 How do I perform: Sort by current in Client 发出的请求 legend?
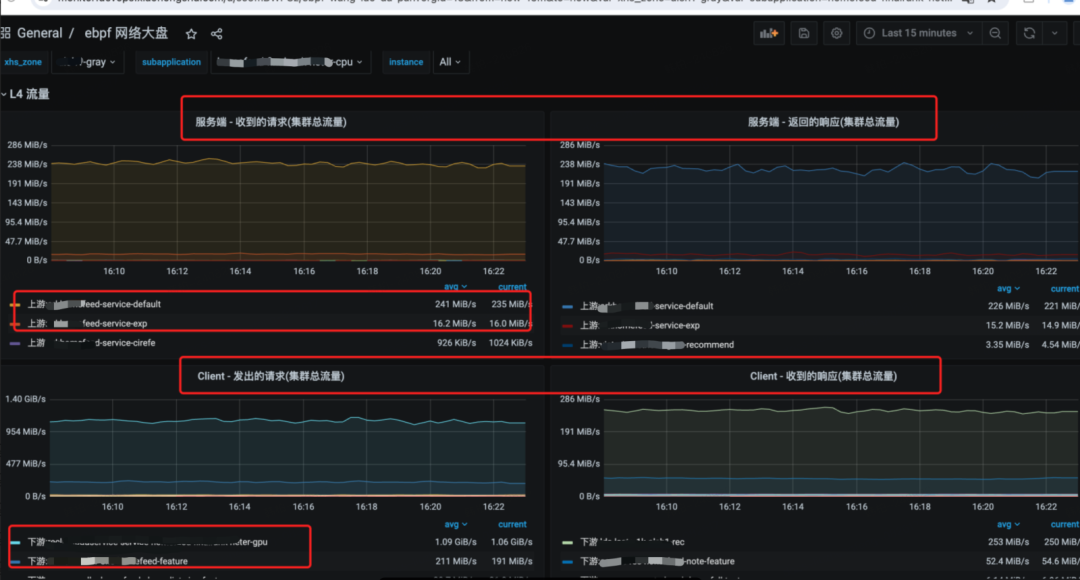click(512, 524)
